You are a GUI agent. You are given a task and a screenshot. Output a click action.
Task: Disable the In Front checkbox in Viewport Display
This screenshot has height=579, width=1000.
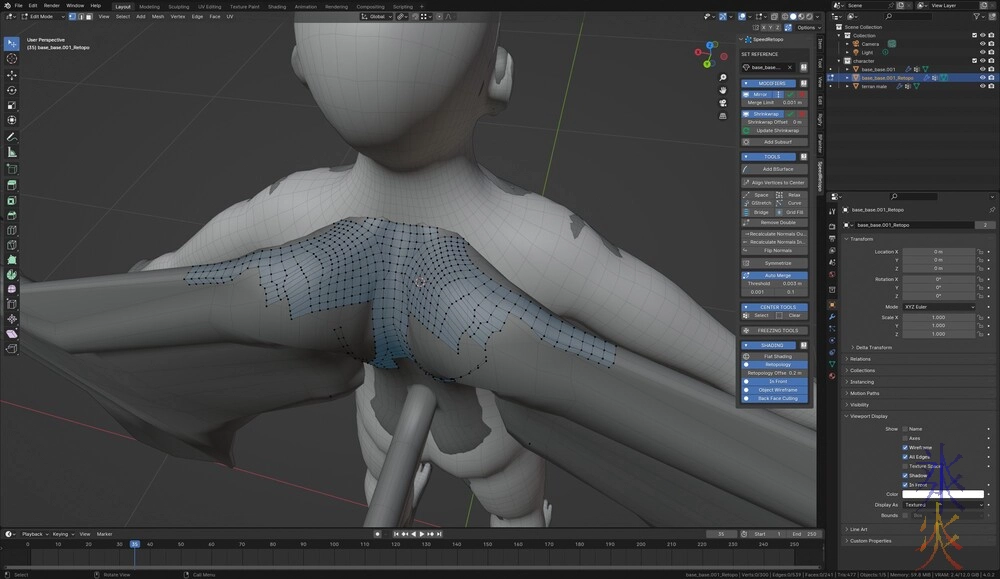(905, 484)
